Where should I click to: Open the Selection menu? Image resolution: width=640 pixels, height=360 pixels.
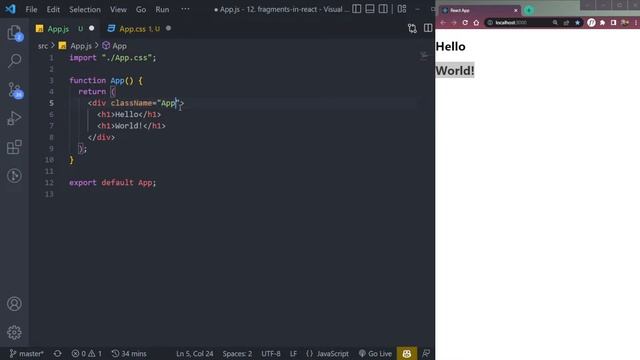click(84, 9)
